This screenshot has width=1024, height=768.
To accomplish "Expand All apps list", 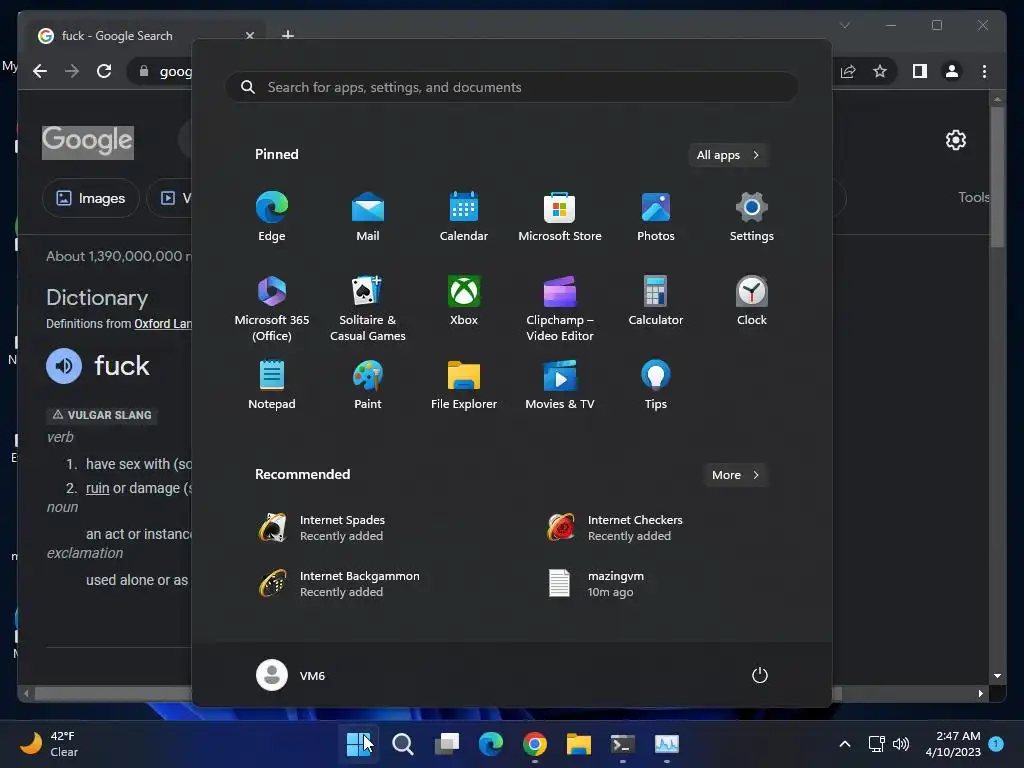I will (728, 155).
